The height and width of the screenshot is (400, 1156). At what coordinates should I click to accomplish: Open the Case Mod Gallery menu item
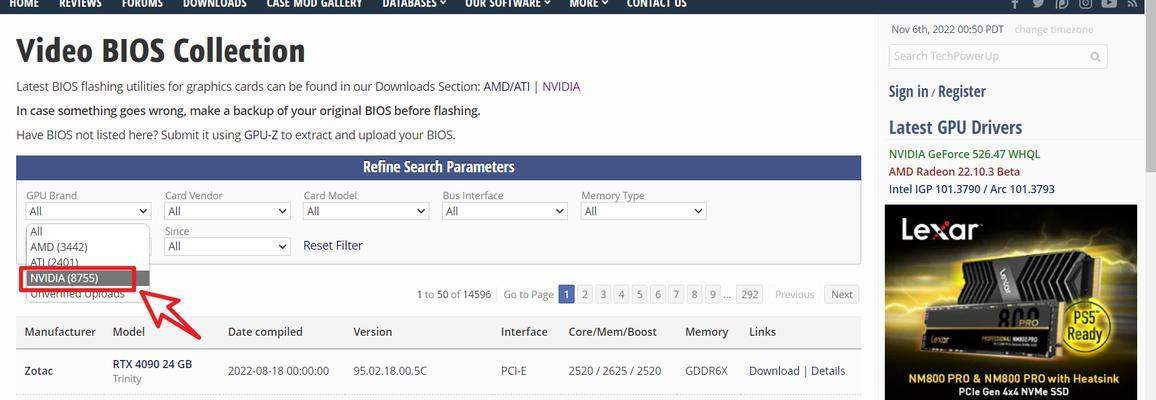click(314, 4)
